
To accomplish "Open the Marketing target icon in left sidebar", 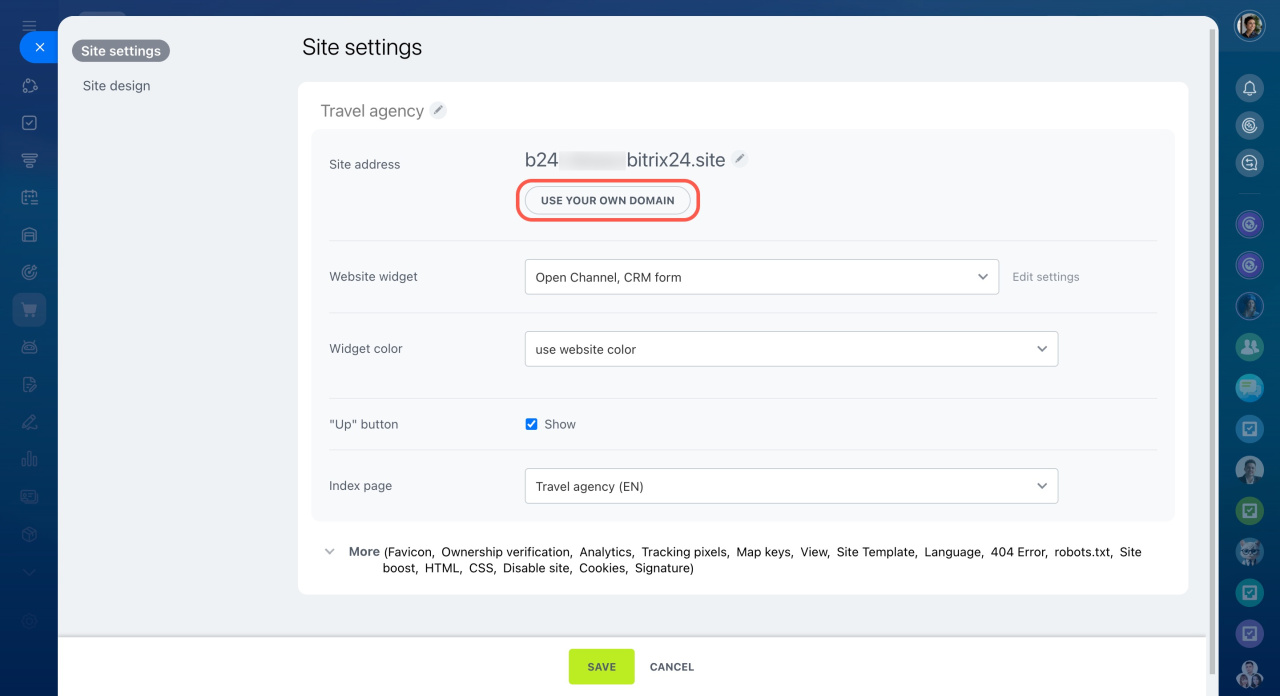I will (29, 272).
